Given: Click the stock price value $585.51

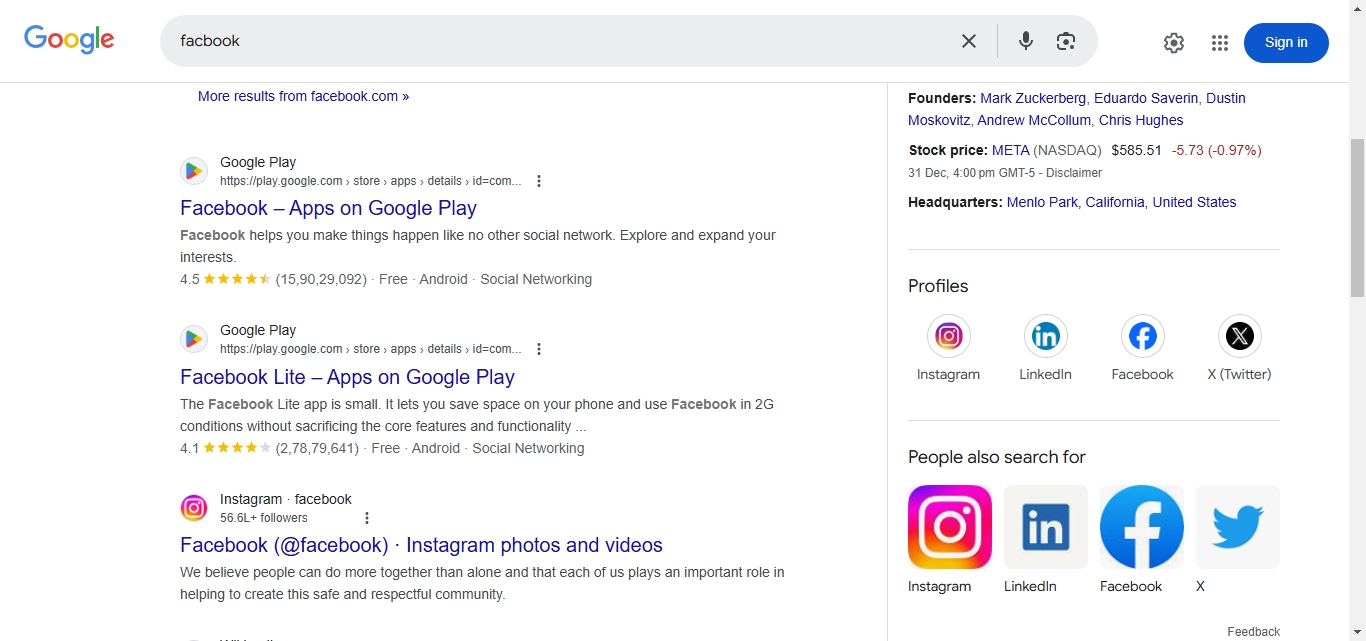Looking at the screenshot, I should pos(1137,150).
